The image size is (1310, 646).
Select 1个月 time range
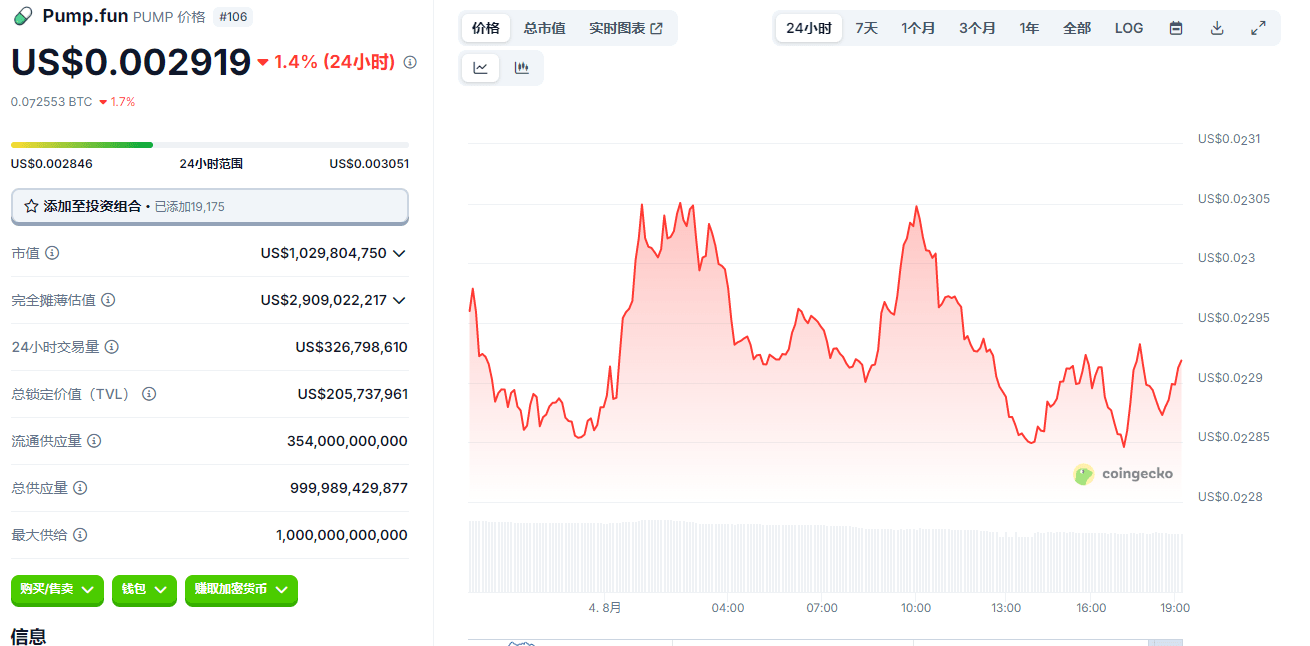point(918,28)
